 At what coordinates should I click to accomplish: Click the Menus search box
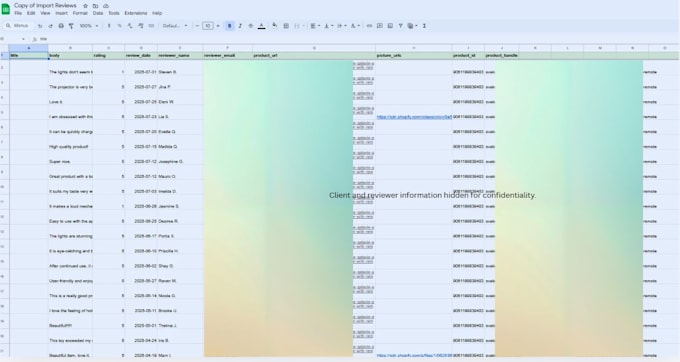click(x=18, y=26)
